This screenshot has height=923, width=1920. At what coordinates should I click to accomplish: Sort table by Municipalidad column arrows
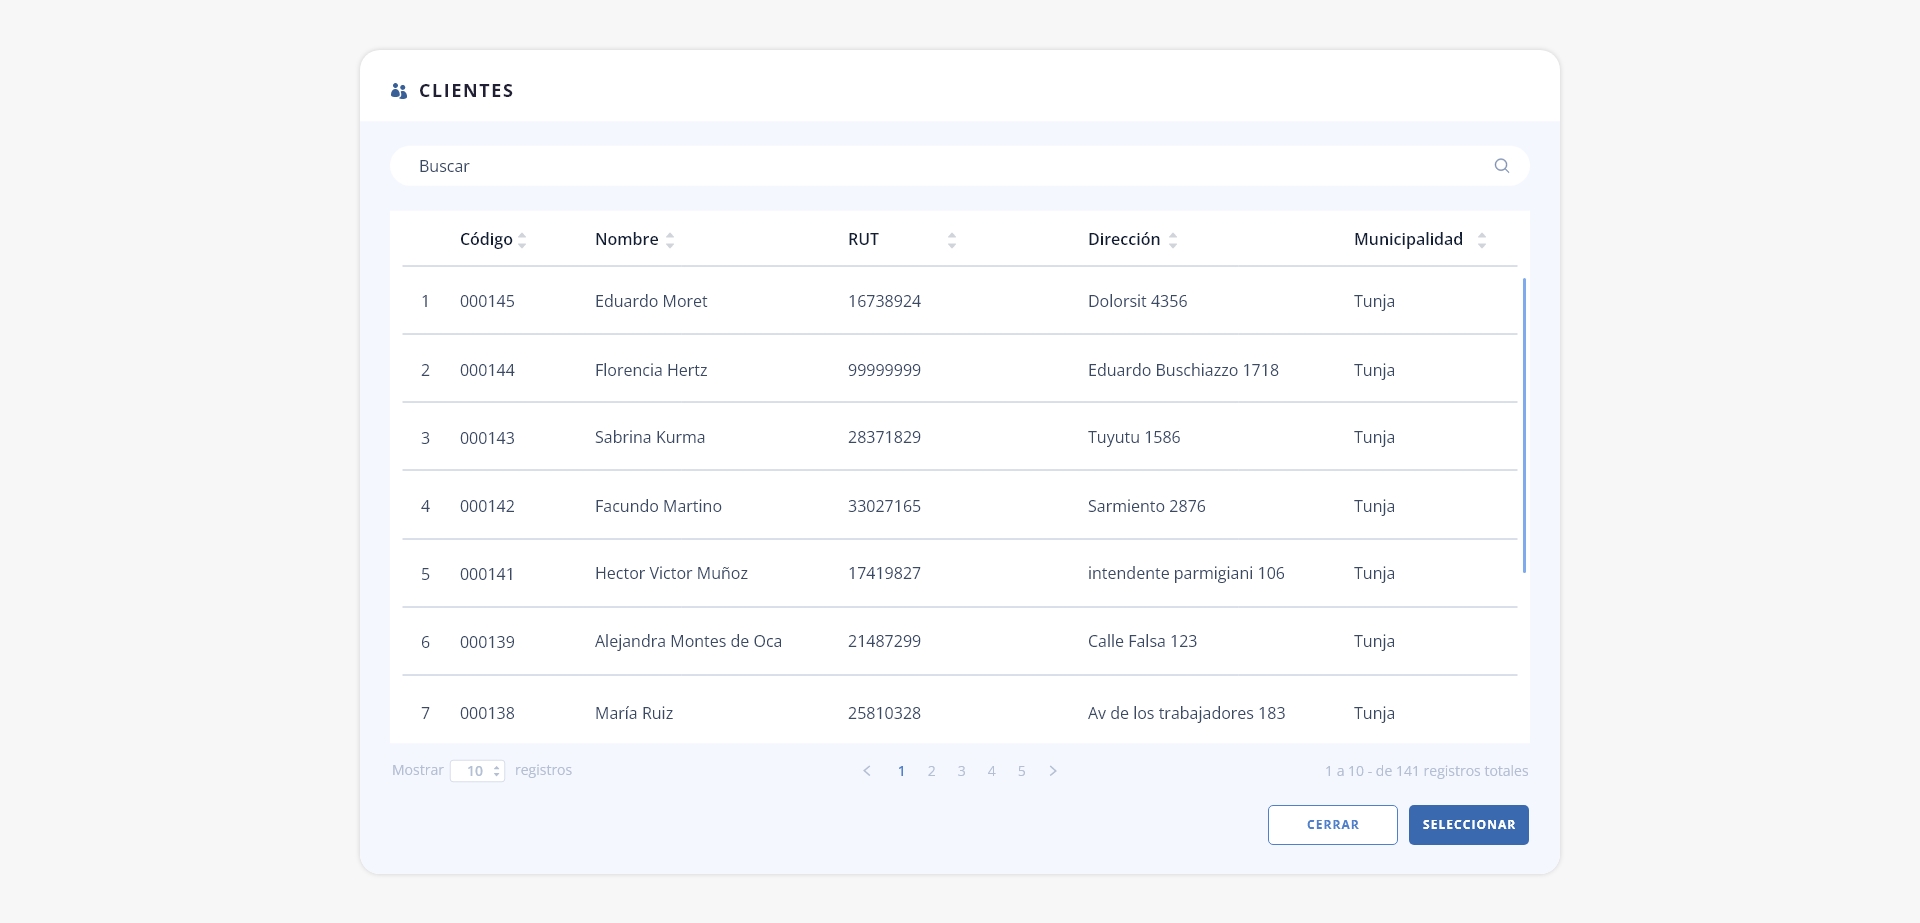[x=1482, y=240]
